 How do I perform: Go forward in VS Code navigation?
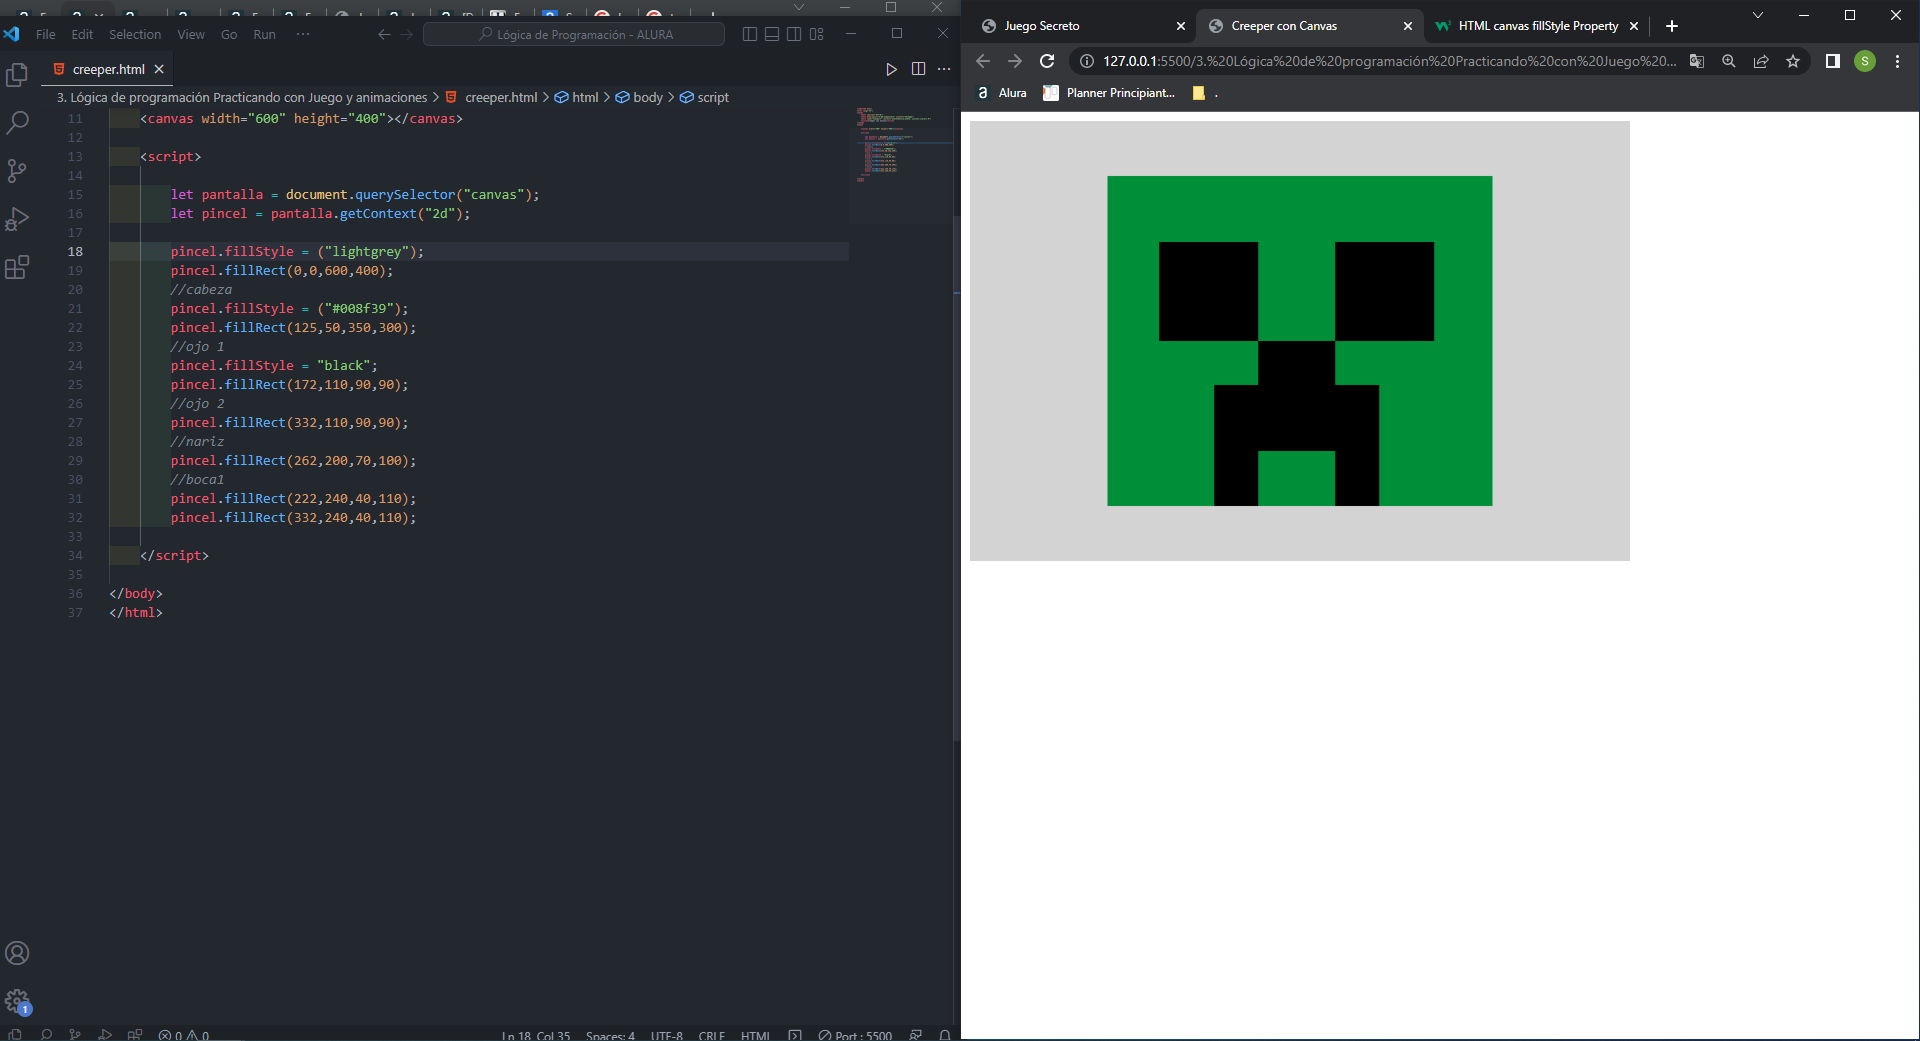[406, 34]
